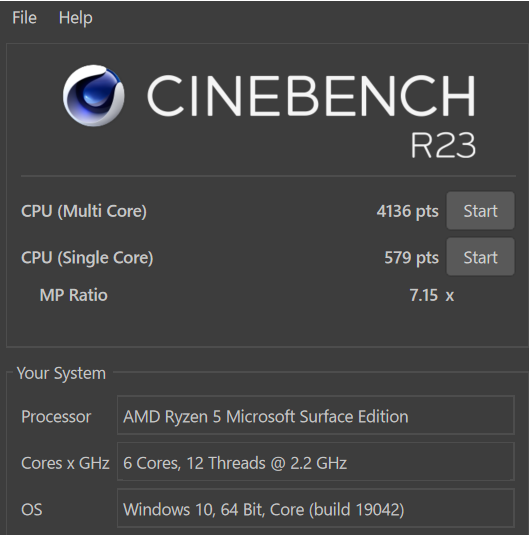529x535 pixels.
Task: Click the OS label
Action: pyautogui.click(x=32, y=510)
